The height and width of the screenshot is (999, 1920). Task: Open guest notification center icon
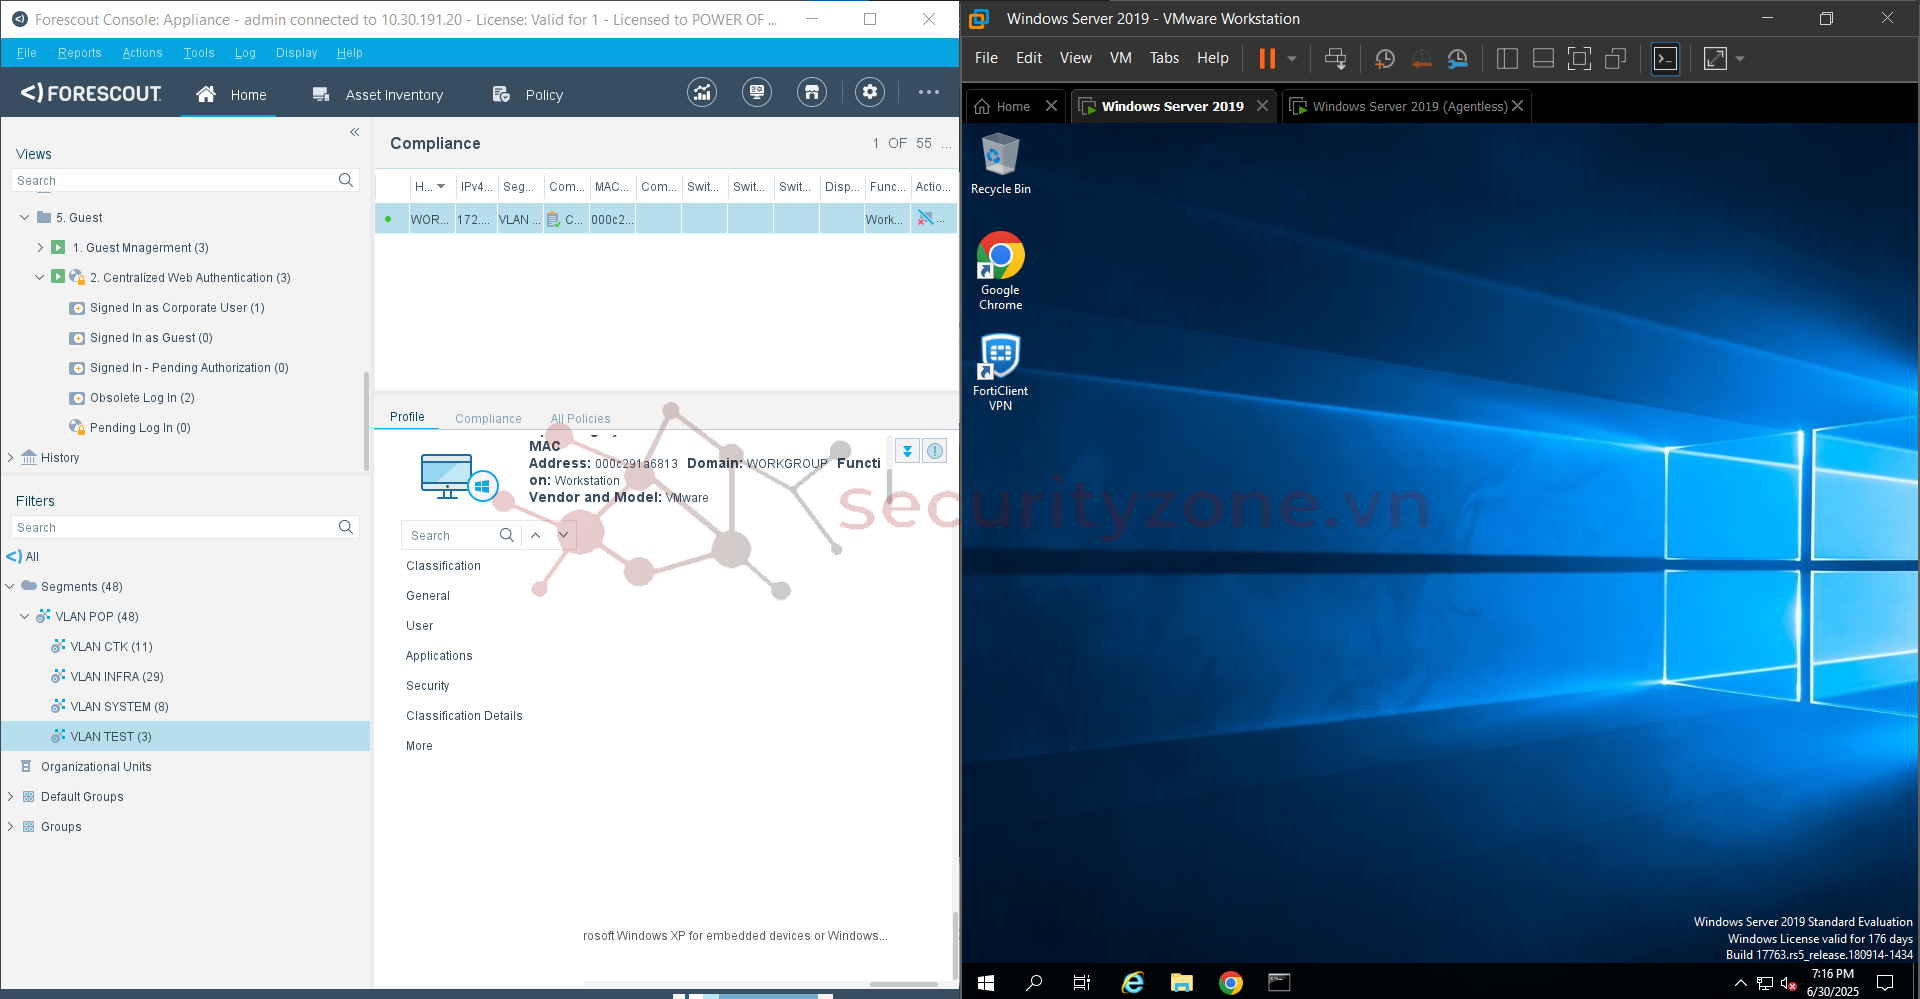tap(1885, 982)
